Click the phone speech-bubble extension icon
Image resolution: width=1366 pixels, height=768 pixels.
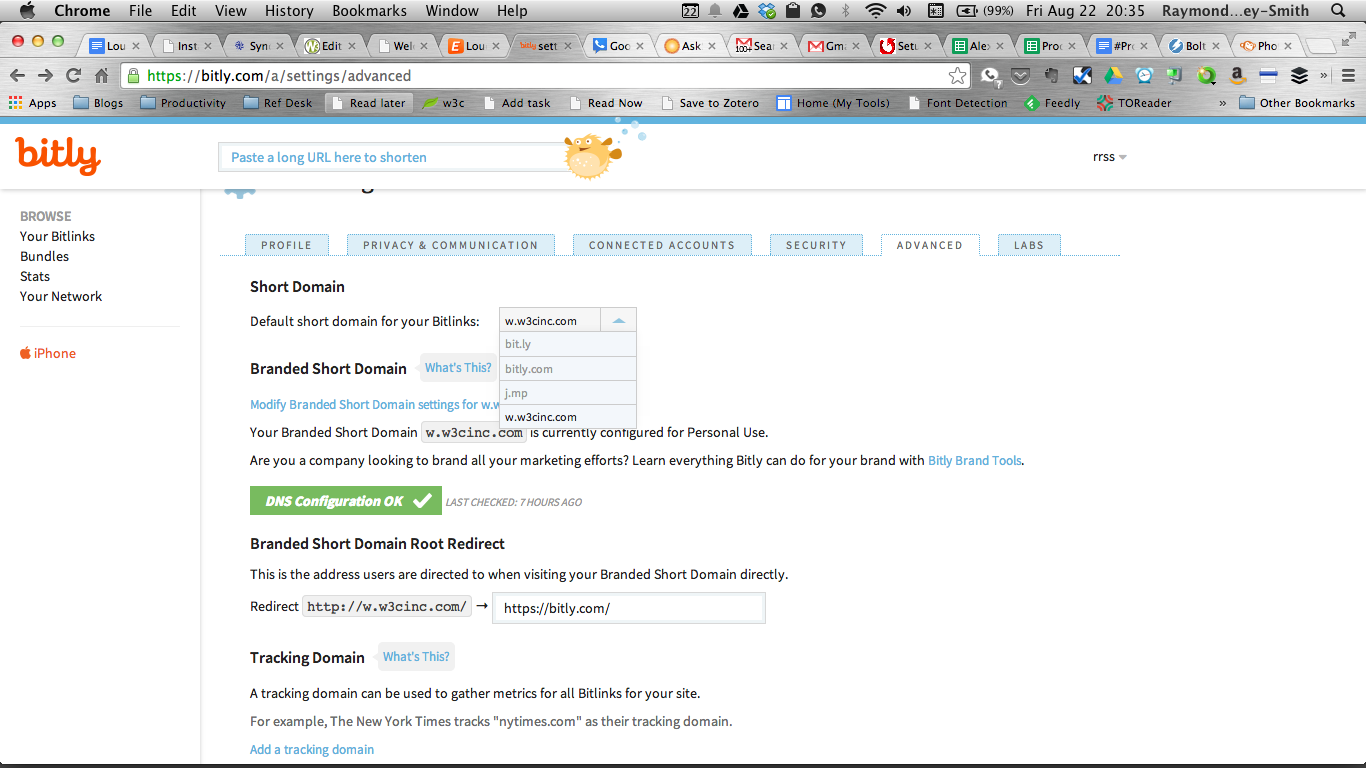(x=989, y=75)
